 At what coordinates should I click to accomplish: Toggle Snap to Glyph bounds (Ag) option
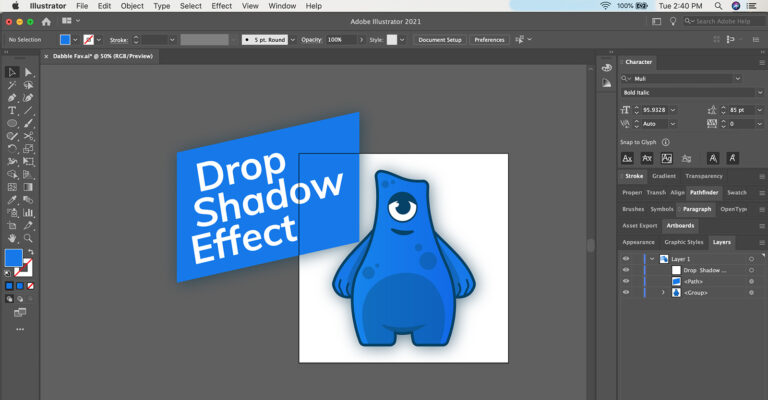tap(667, 158)
